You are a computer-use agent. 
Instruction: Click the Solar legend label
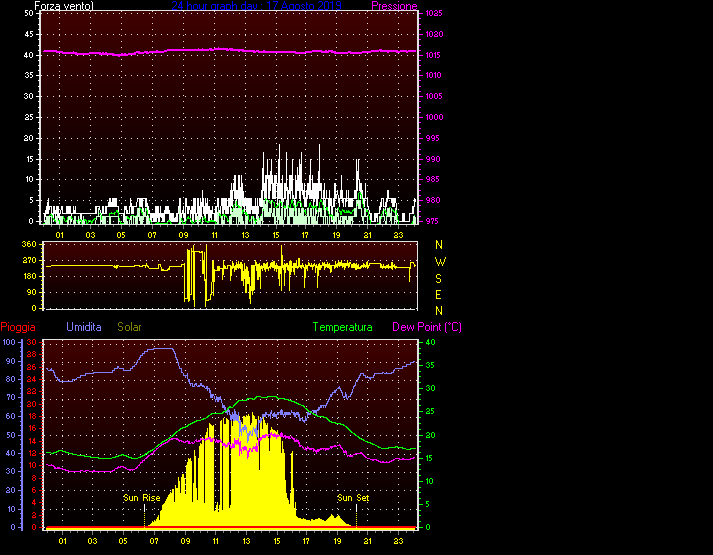coord(131,327)
